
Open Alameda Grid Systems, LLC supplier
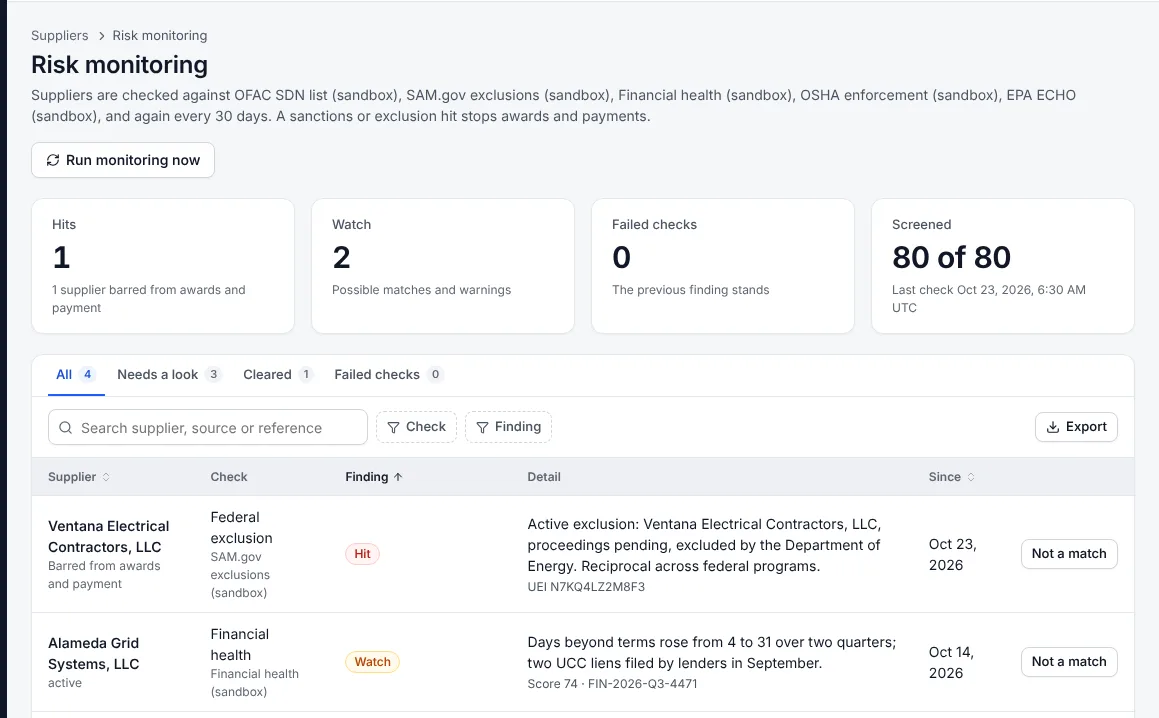[94, 654]
